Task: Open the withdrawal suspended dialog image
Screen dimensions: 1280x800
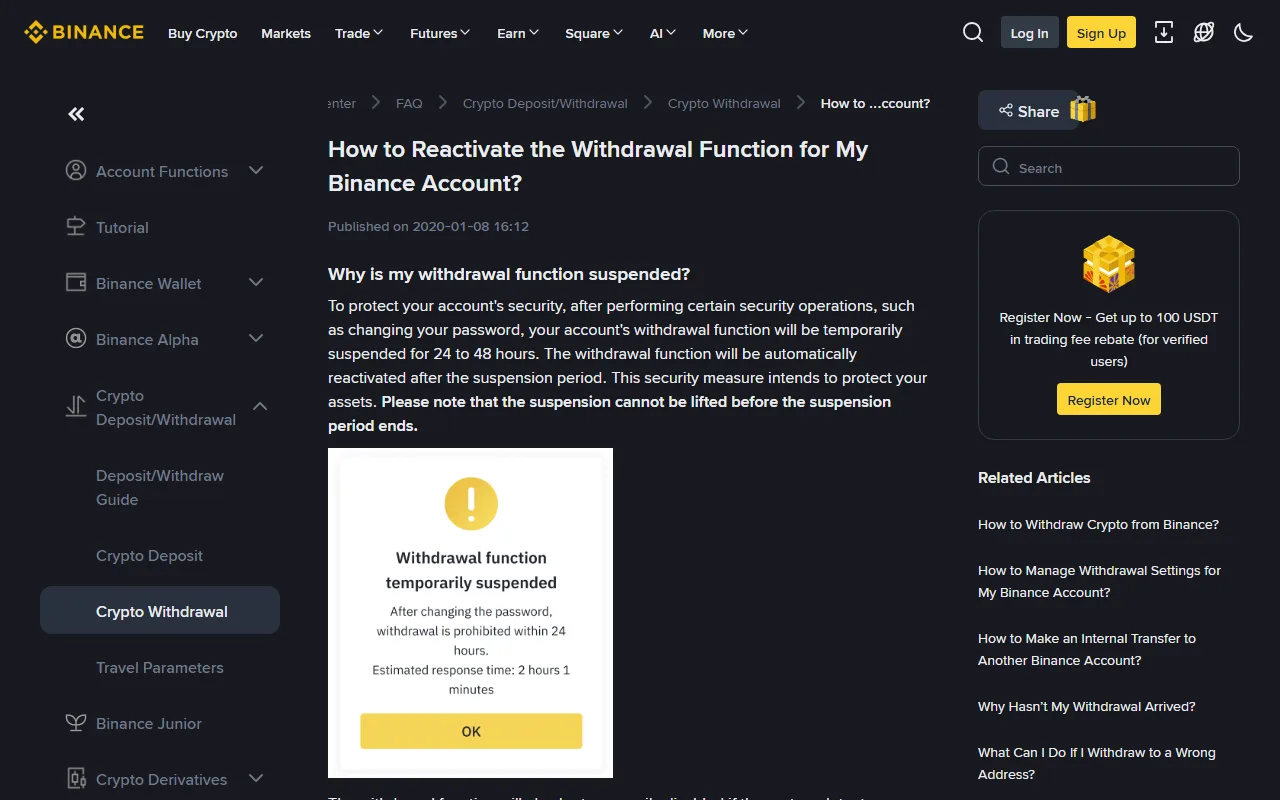Action: pos(470,613)
